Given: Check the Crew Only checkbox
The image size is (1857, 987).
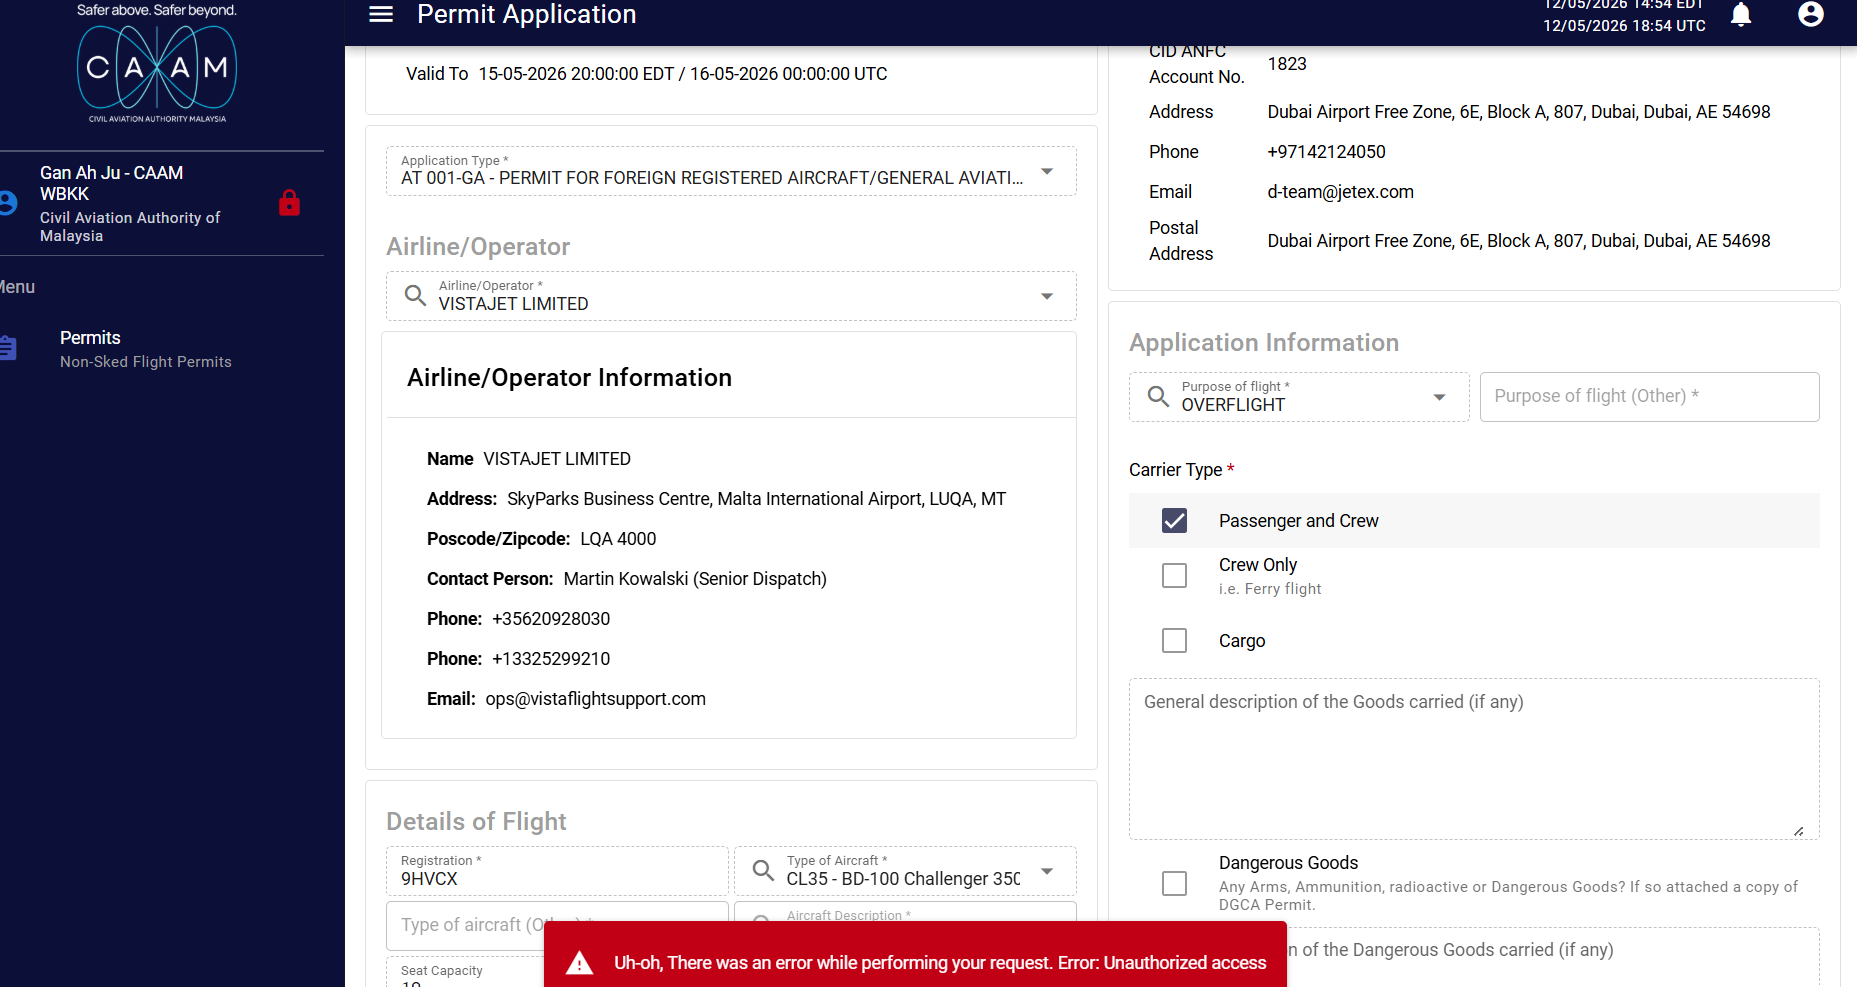Looking at the screenshot, I should [1174, 576].
